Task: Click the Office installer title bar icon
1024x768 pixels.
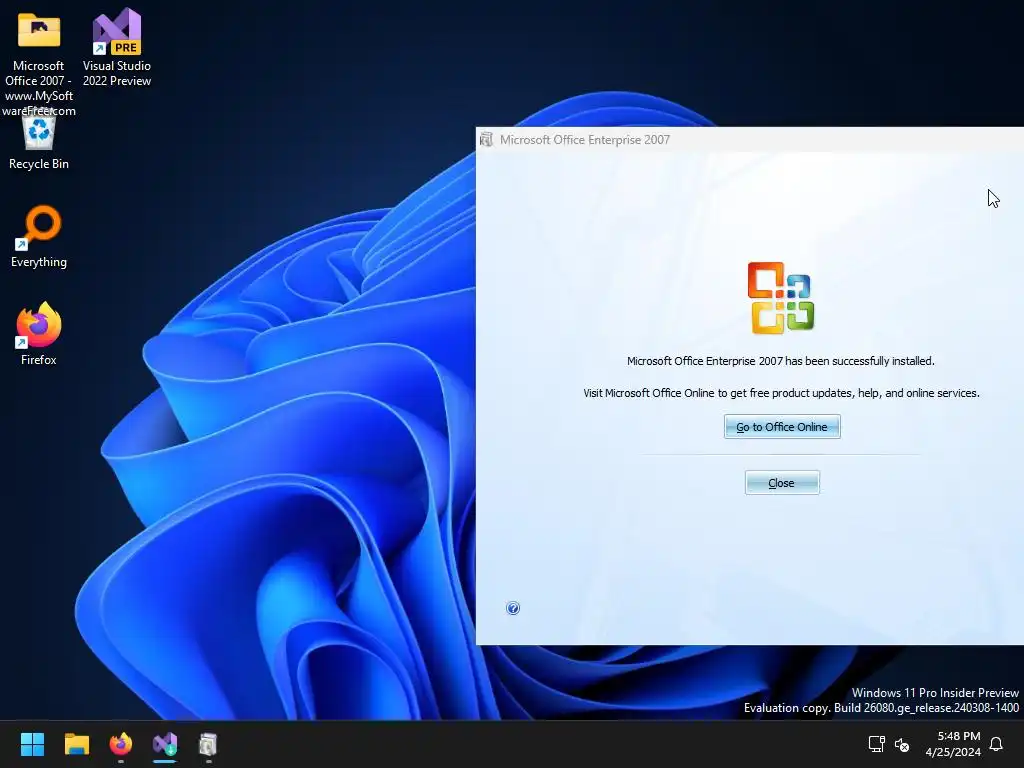Action: tap(487, 139)
